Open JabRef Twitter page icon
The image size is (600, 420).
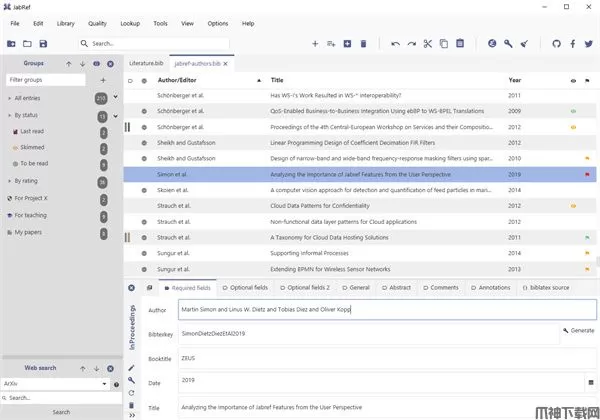[589, 44]
